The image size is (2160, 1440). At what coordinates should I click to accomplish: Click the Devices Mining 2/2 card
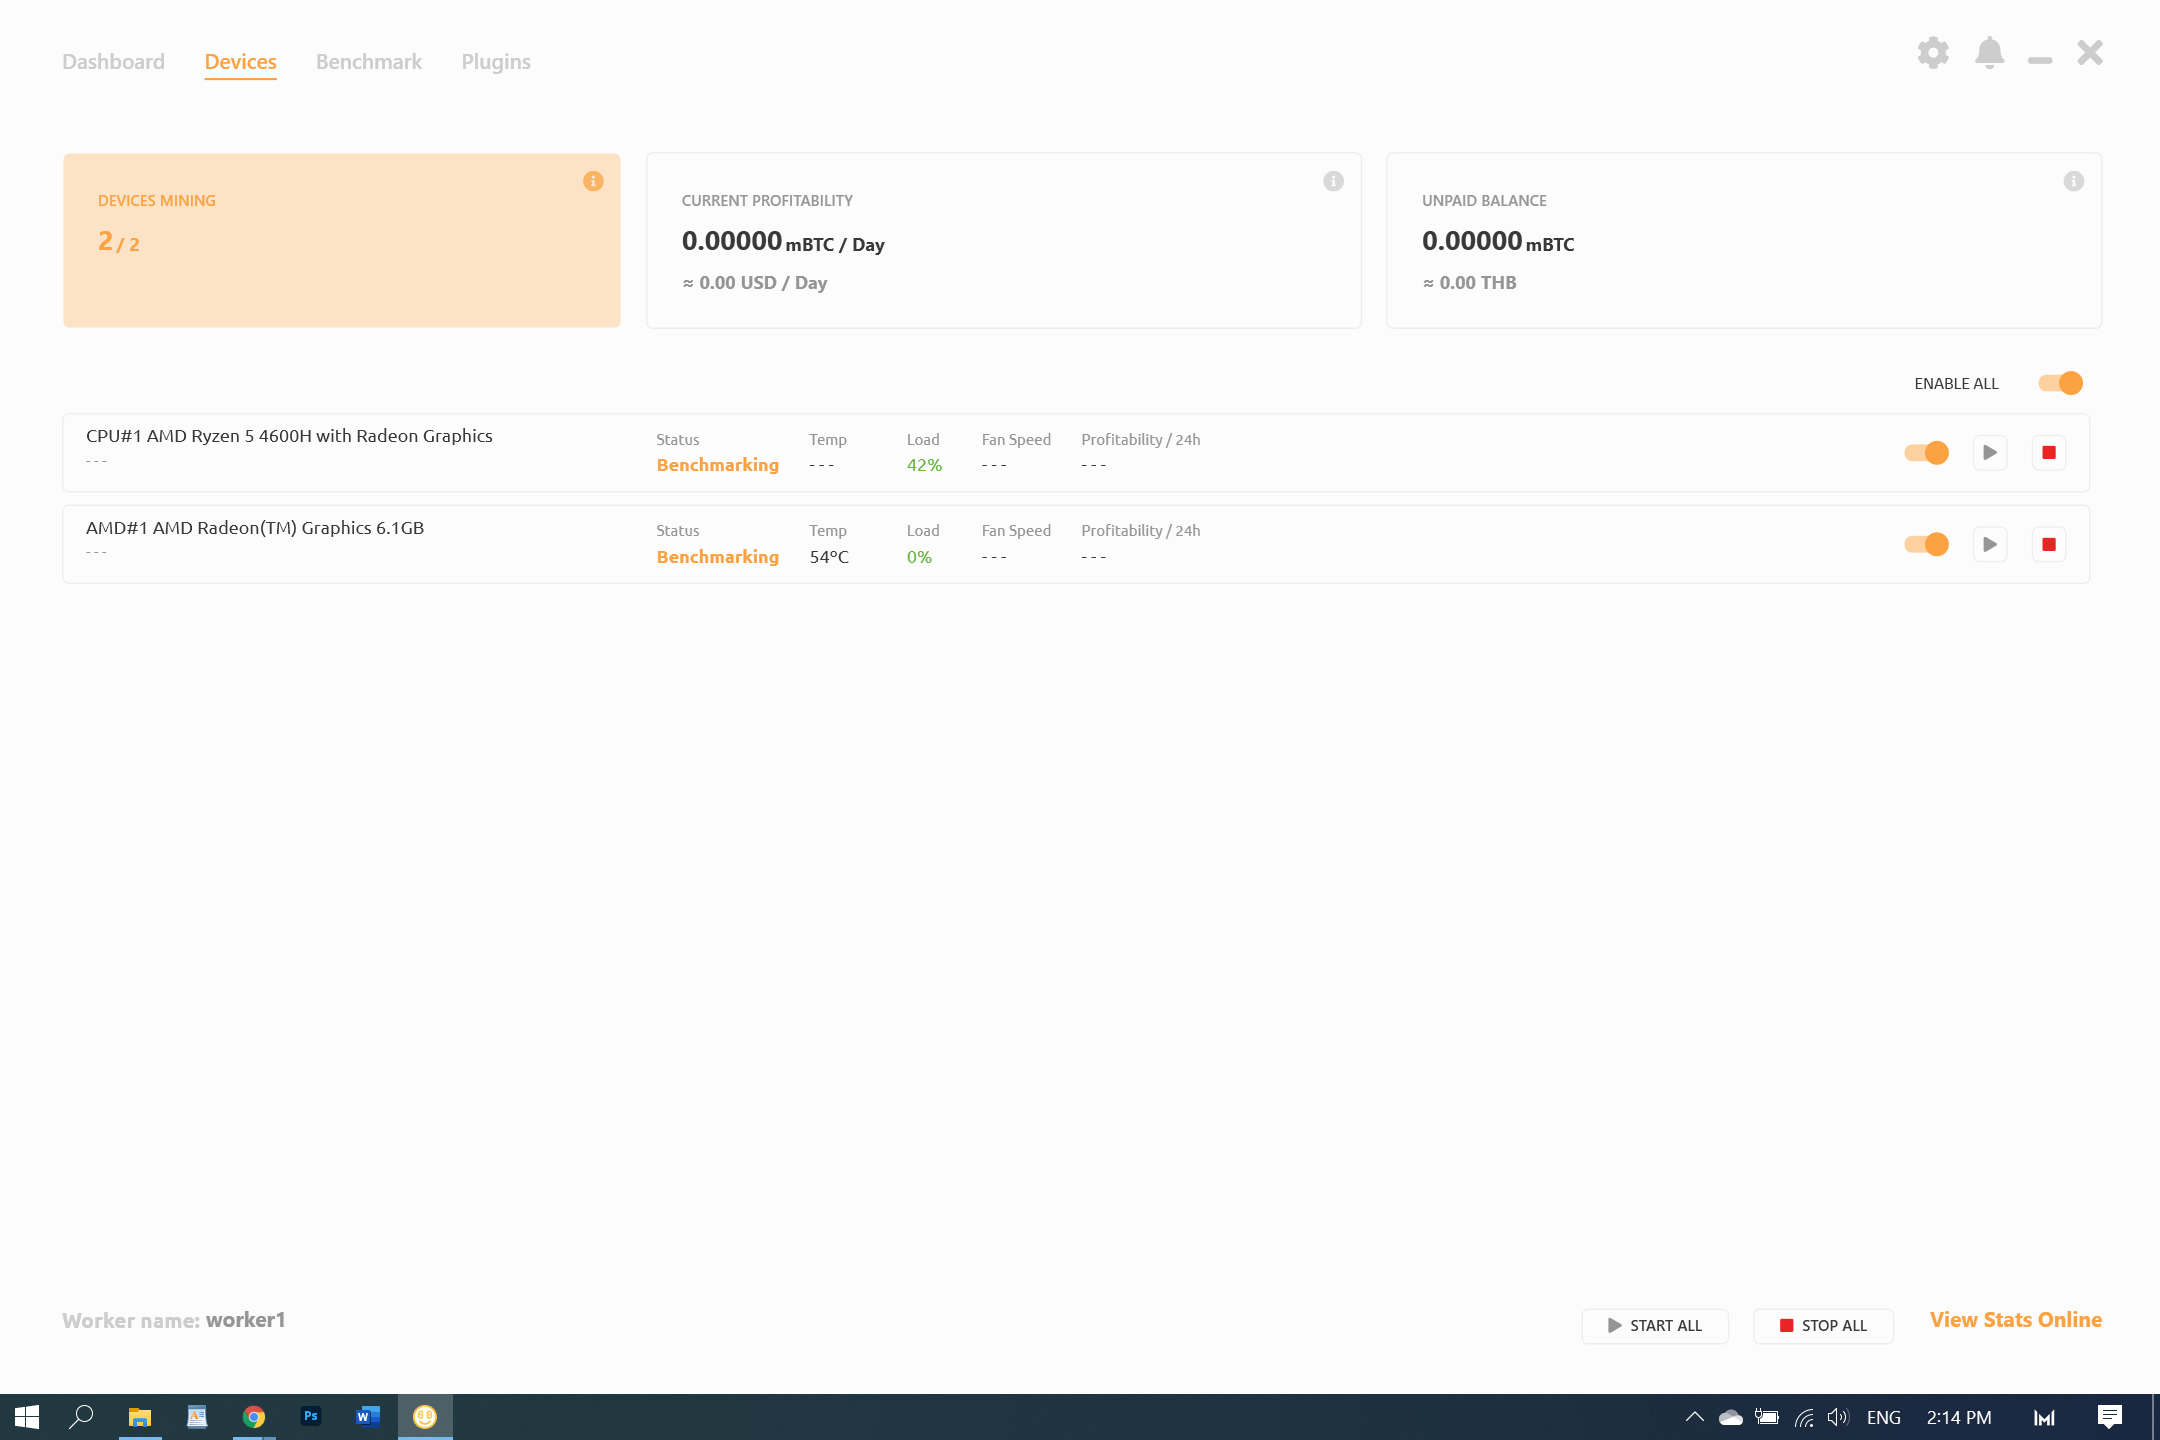(x=342, y=240)
